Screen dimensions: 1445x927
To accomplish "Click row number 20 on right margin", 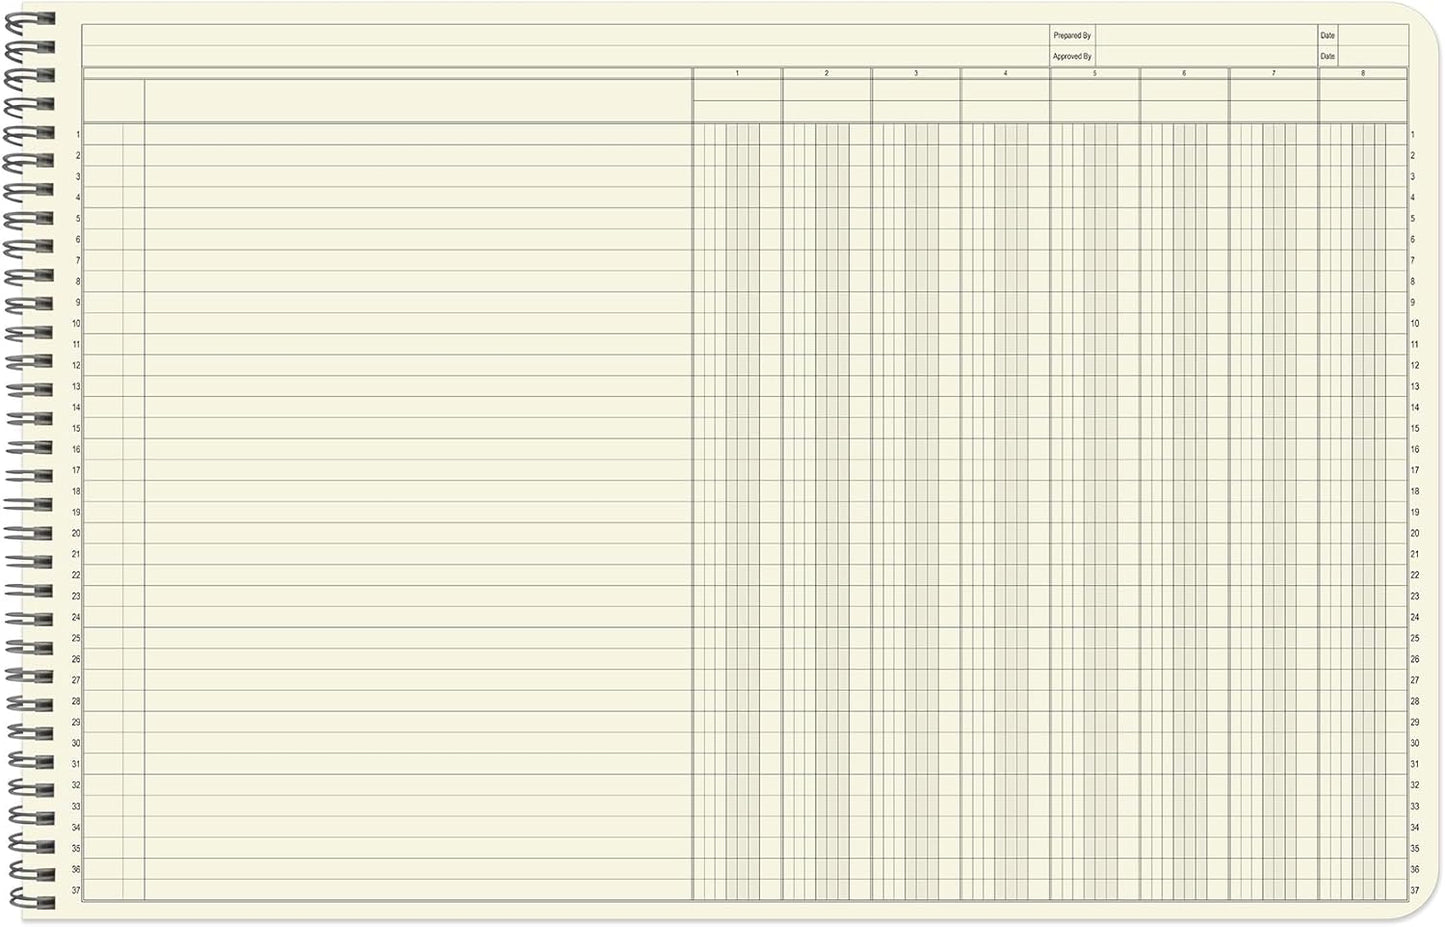I will [x=1413, y=533].
